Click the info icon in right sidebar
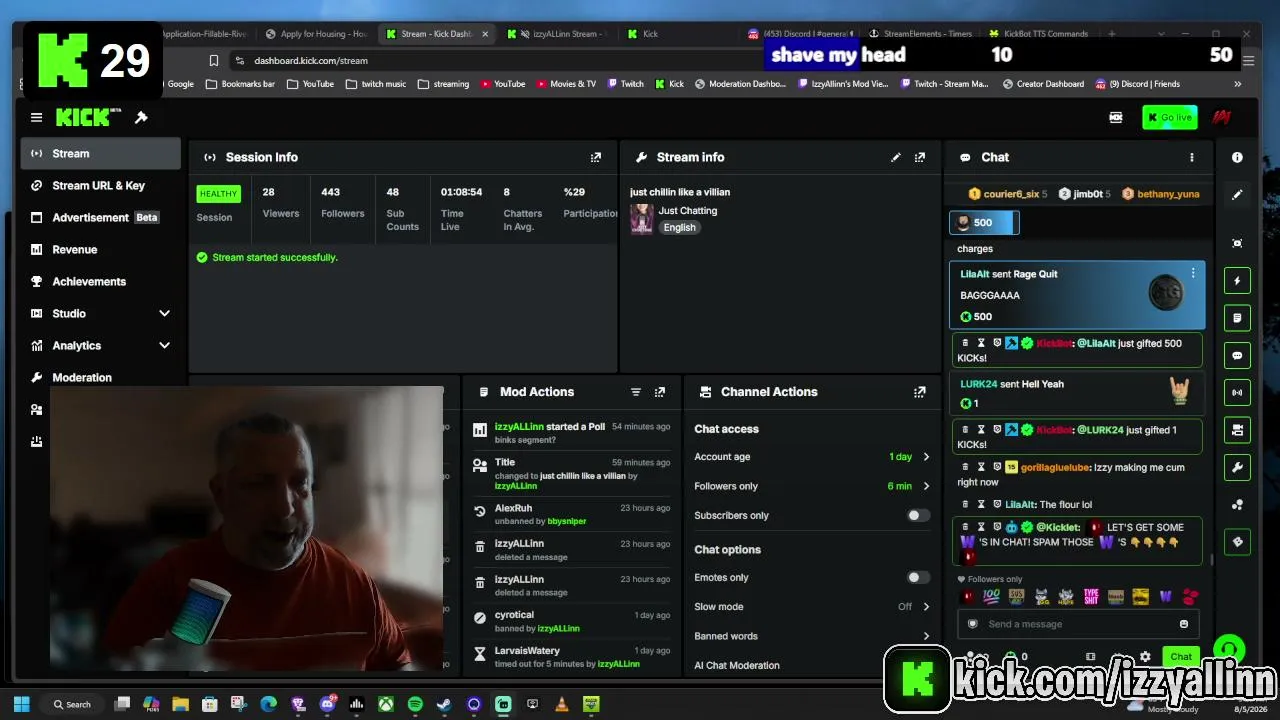 pos(1237,157)
